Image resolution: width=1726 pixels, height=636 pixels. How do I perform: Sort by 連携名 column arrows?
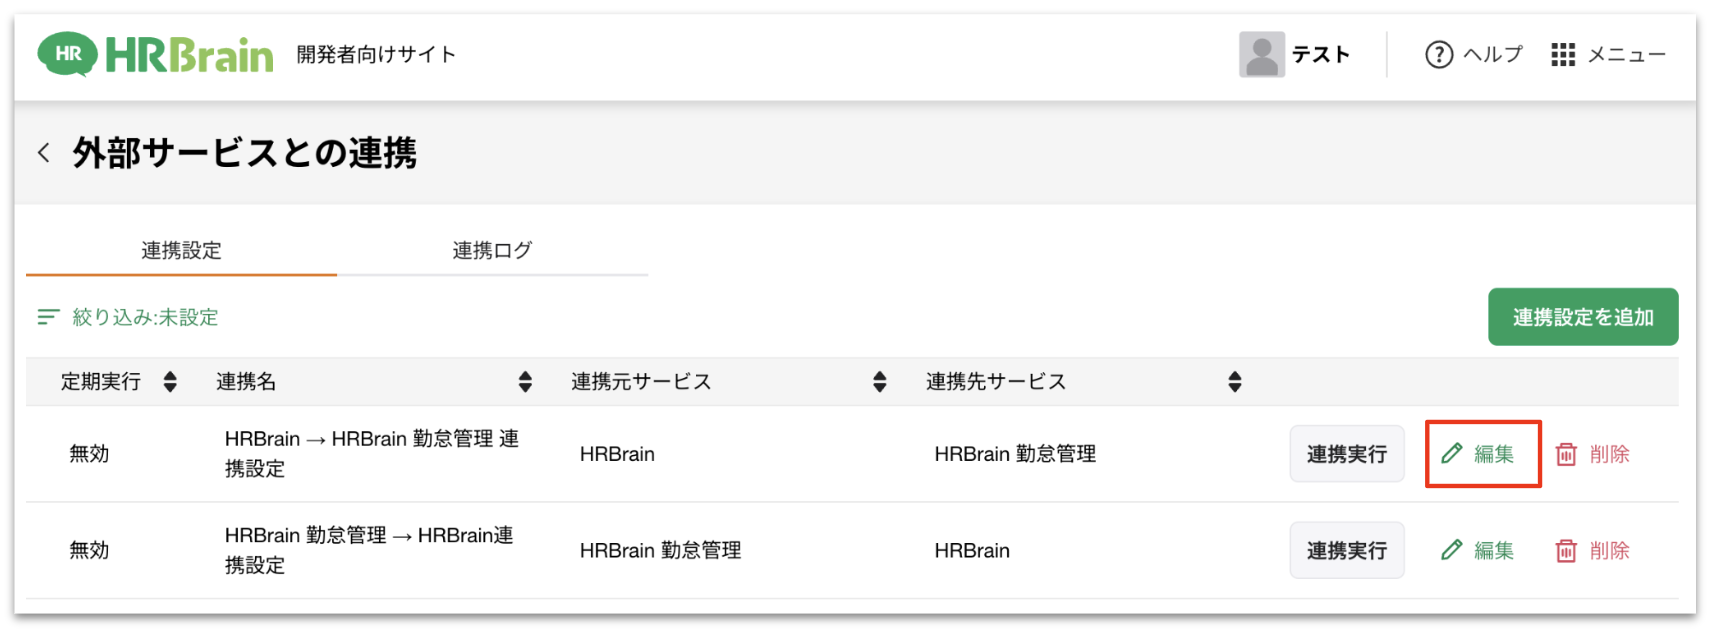pos(525,382)
